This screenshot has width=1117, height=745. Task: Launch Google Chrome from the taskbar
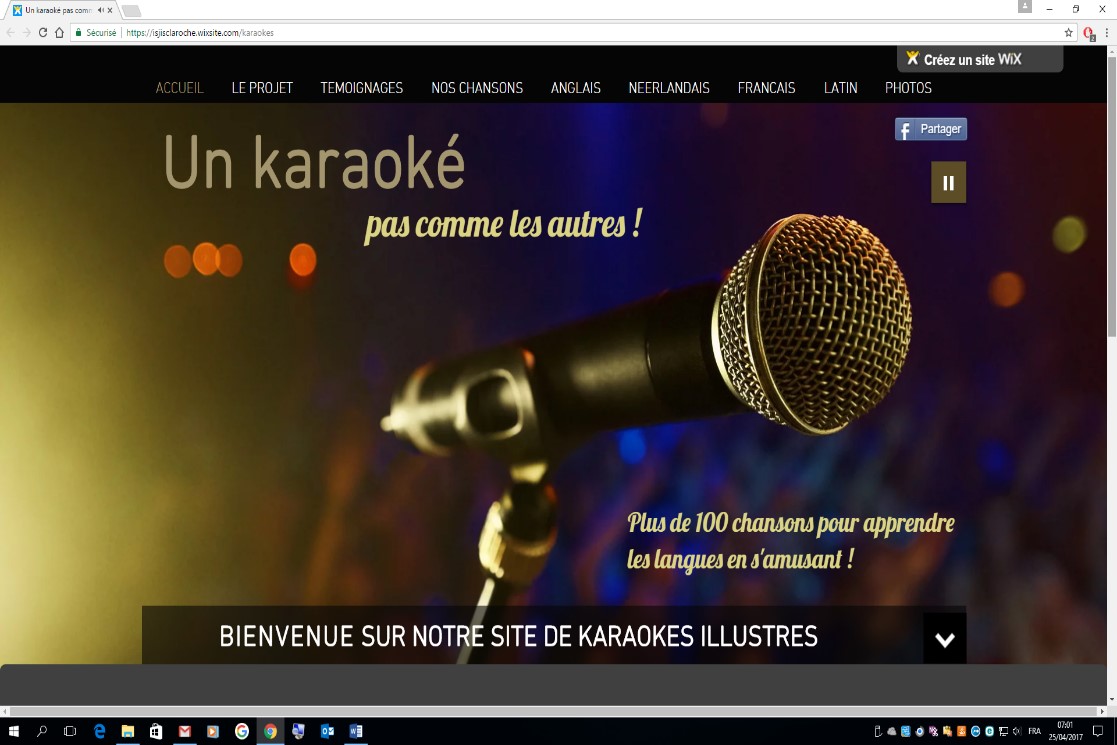[270, 732]
